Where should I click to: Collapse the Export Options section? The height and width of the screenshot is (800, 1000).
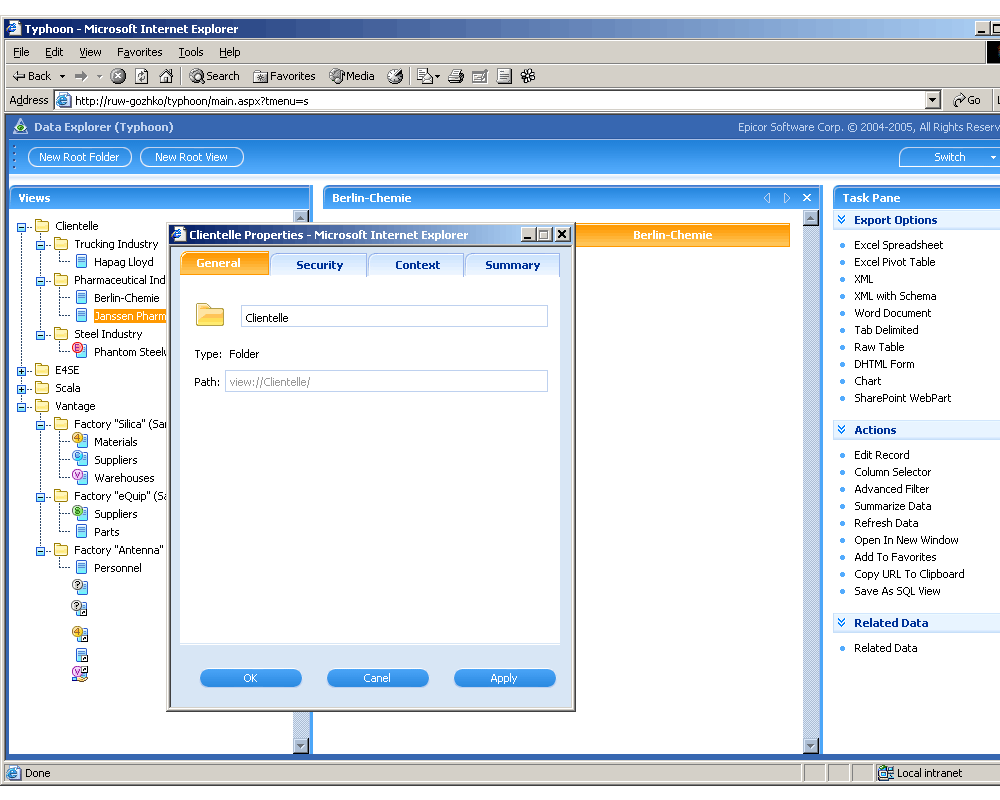pyautogui.click(x=842, y=219)
